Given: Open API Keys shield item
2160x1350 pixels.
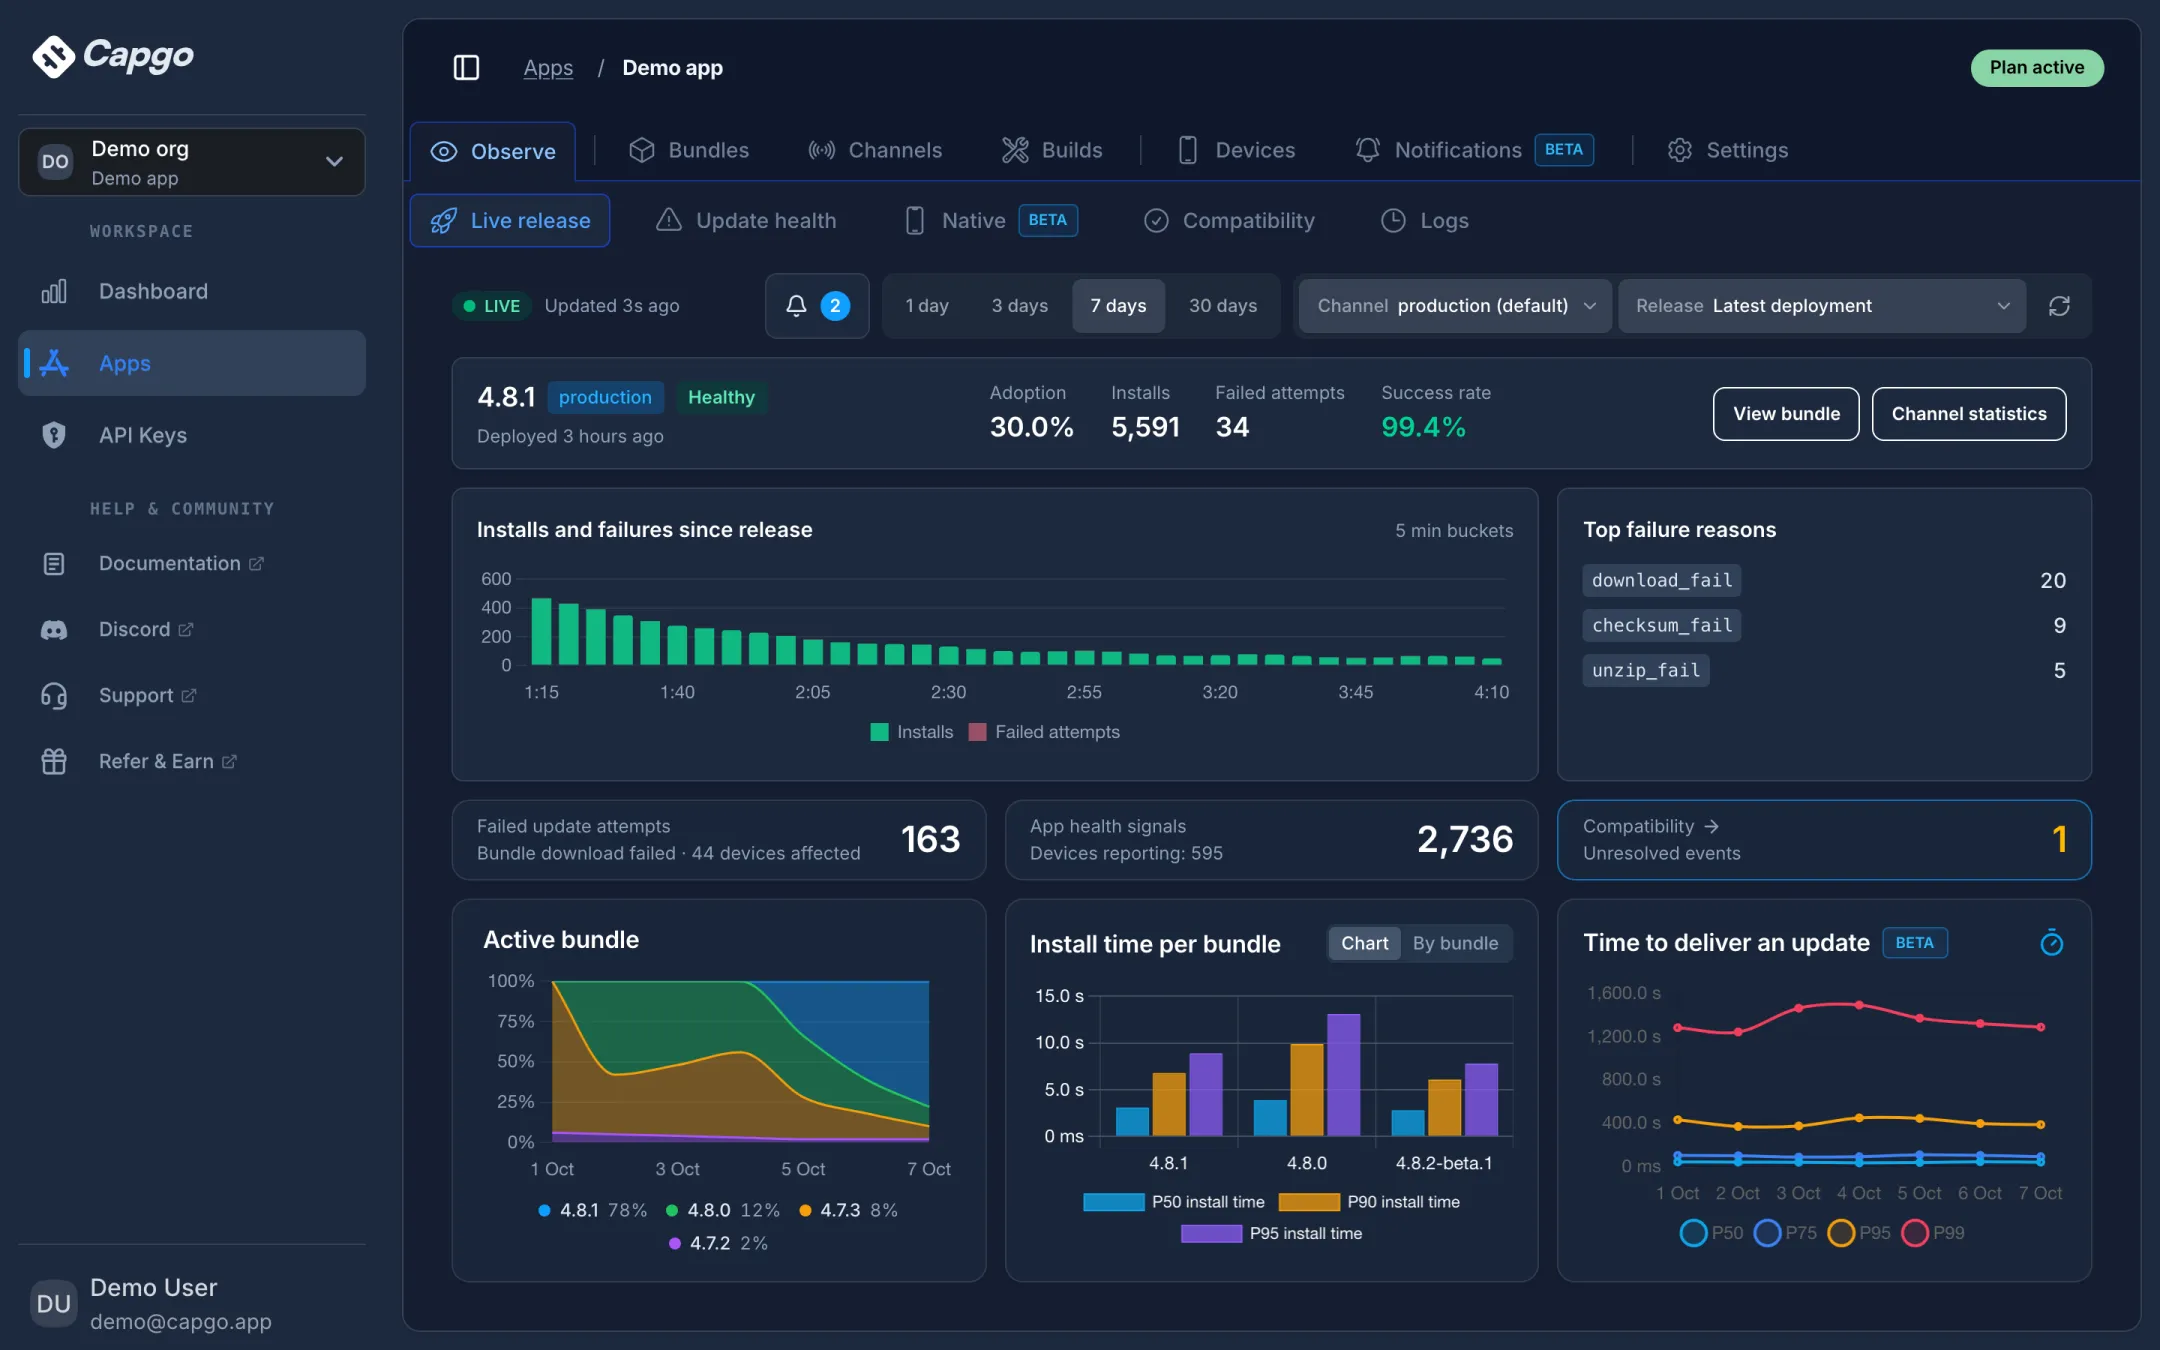Looking at the screenshot, I should point(192,435).
